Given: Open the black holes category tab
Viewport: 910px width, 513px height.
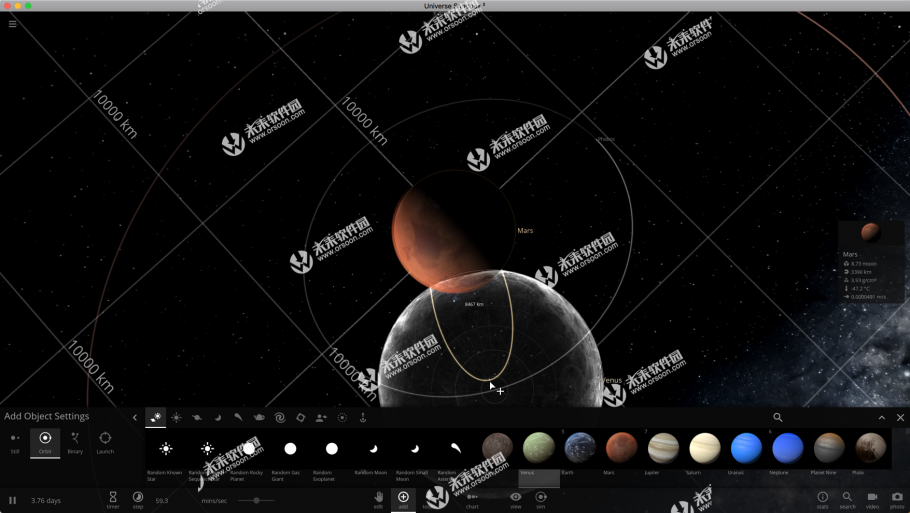Looking at the screenshot, I should pyautogui.click(x=300, y=417).
